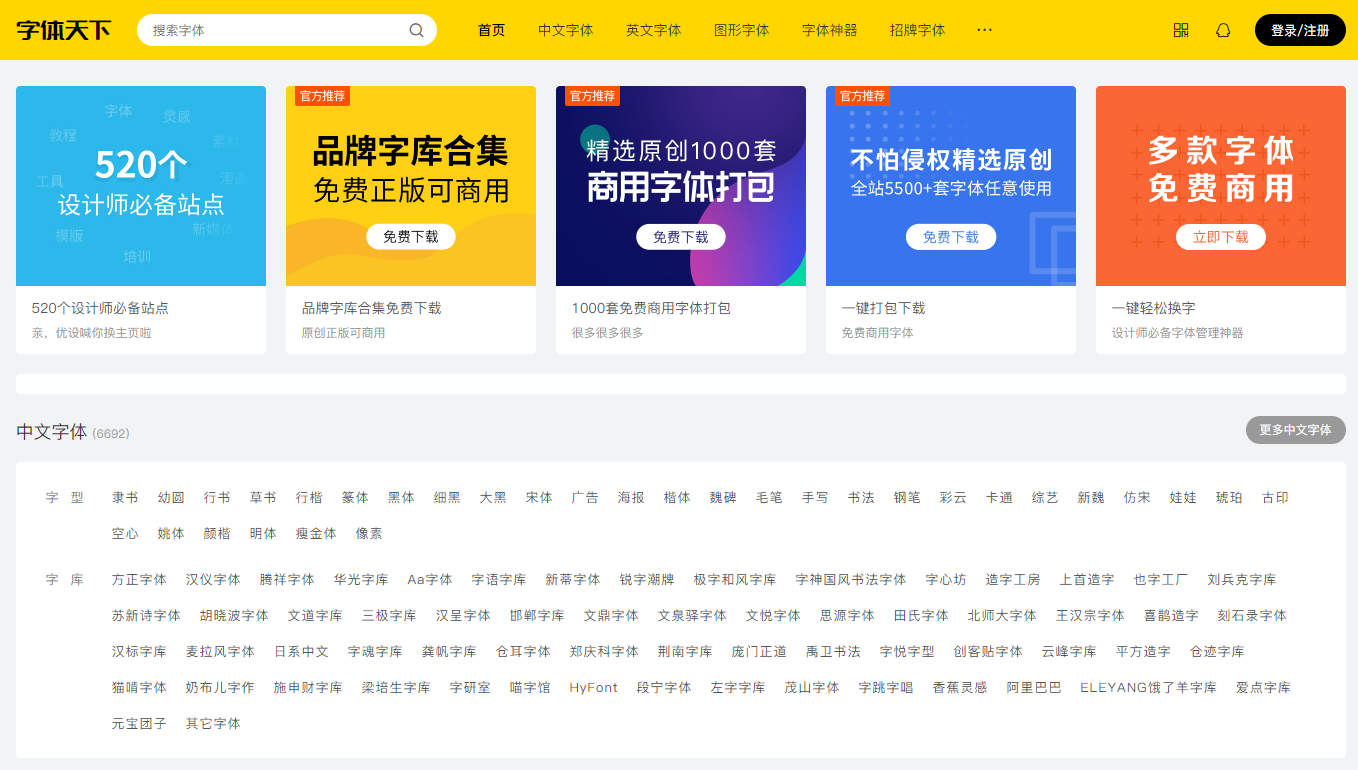Click the search magnifier icon
The height and width of the screenshot is (770, 1358).
coord(416,30)
